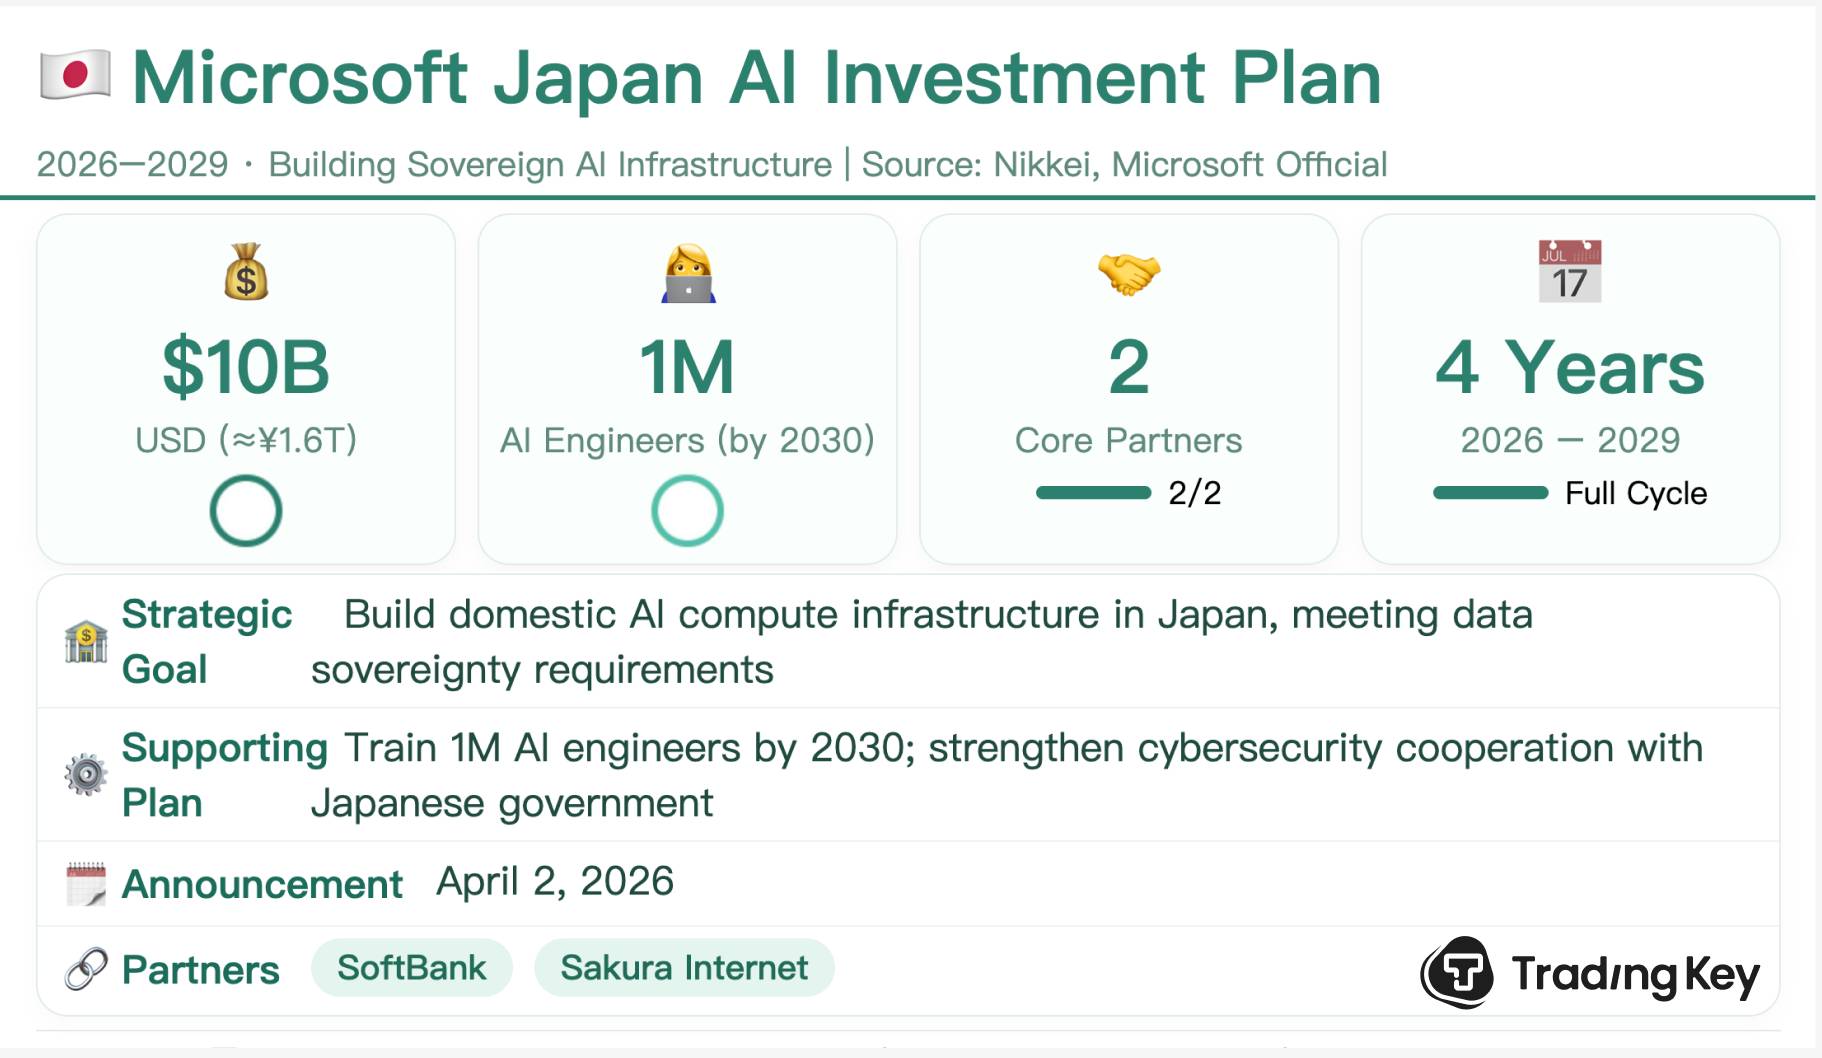
Task: Click the July 17 calendar icon
Action: [x=1569, y=271]
